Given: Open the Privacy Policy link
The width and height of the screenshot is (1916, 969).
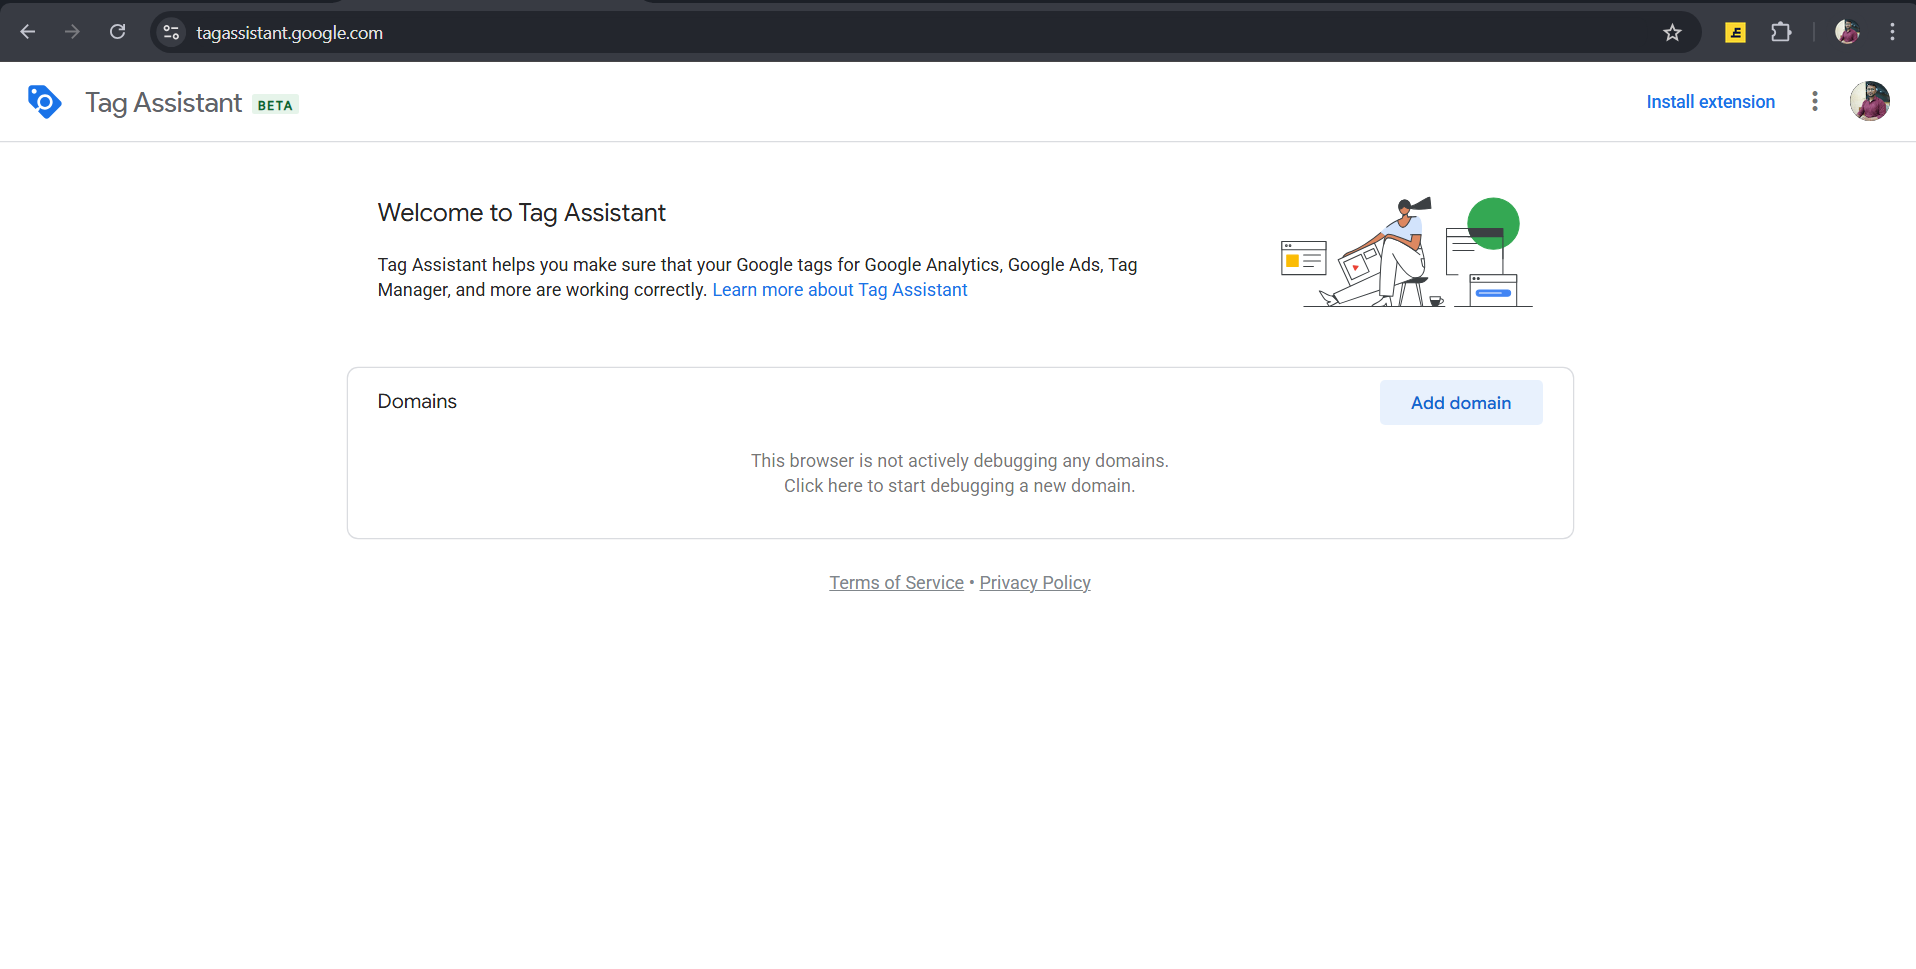Looking at the screenshot, I should pos(1034,583).
